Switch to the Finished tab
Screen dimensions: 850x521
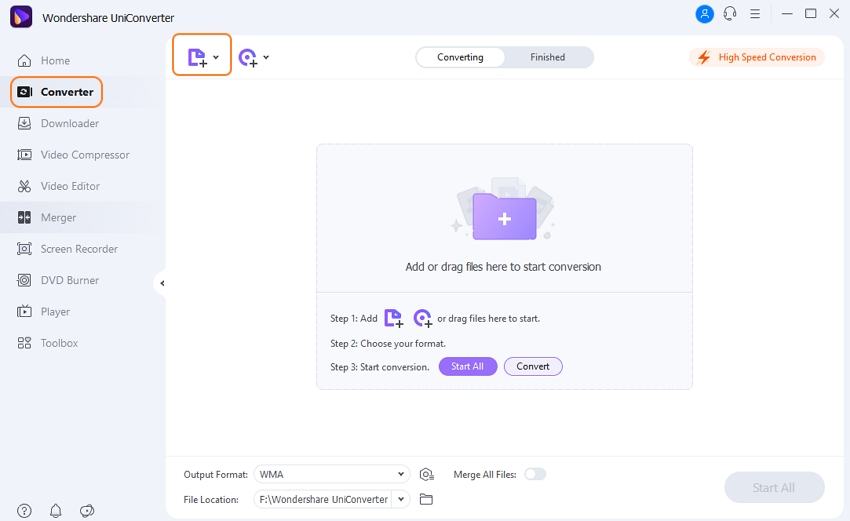tap(547, 57)
